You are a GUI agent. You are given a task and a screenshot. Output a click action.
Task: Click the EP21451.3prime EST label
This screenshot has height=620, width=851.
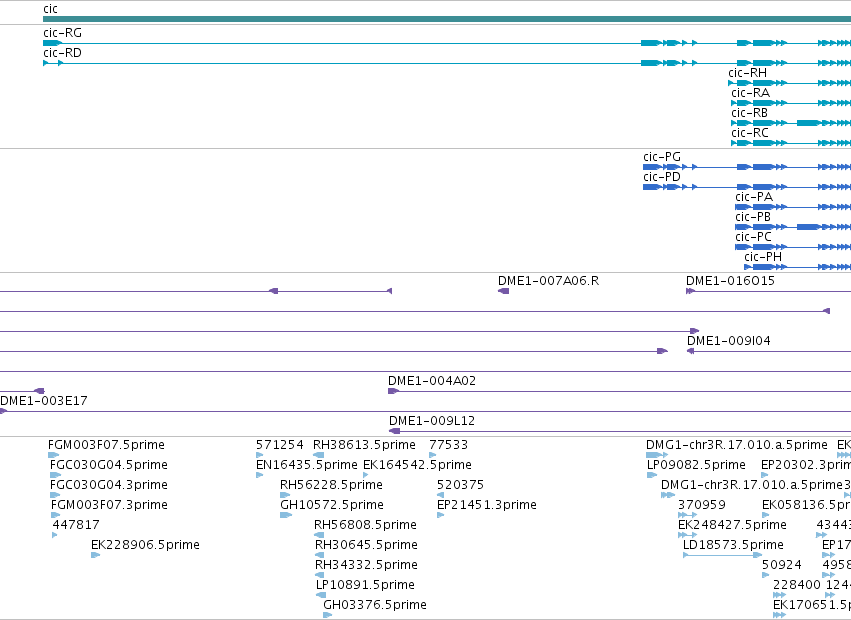(x=487, y=505)
